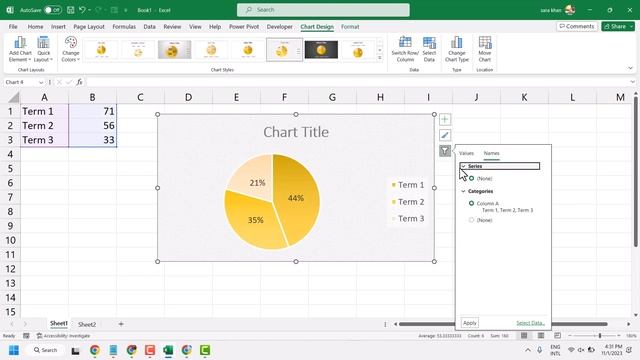Viewport: 640px width, 360px height.
Task: Click the horizontal scrollbar
Action: (x=503, y=324)
